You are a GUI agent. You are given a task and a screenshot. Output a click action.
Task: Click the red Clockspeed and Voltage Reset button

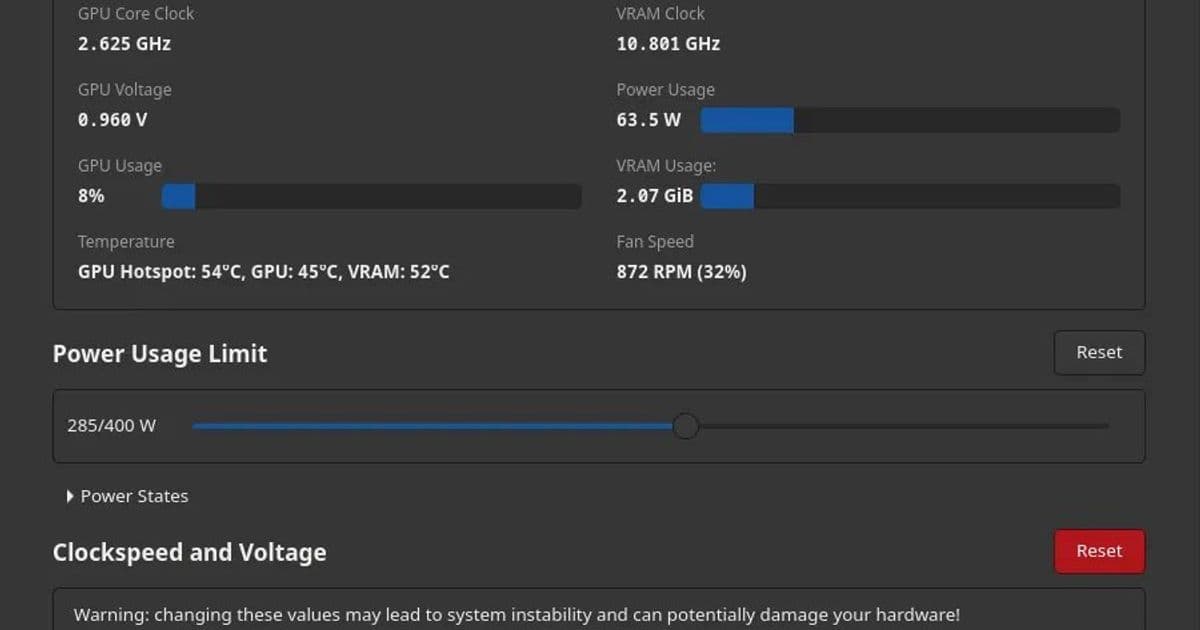(1099, 551)
